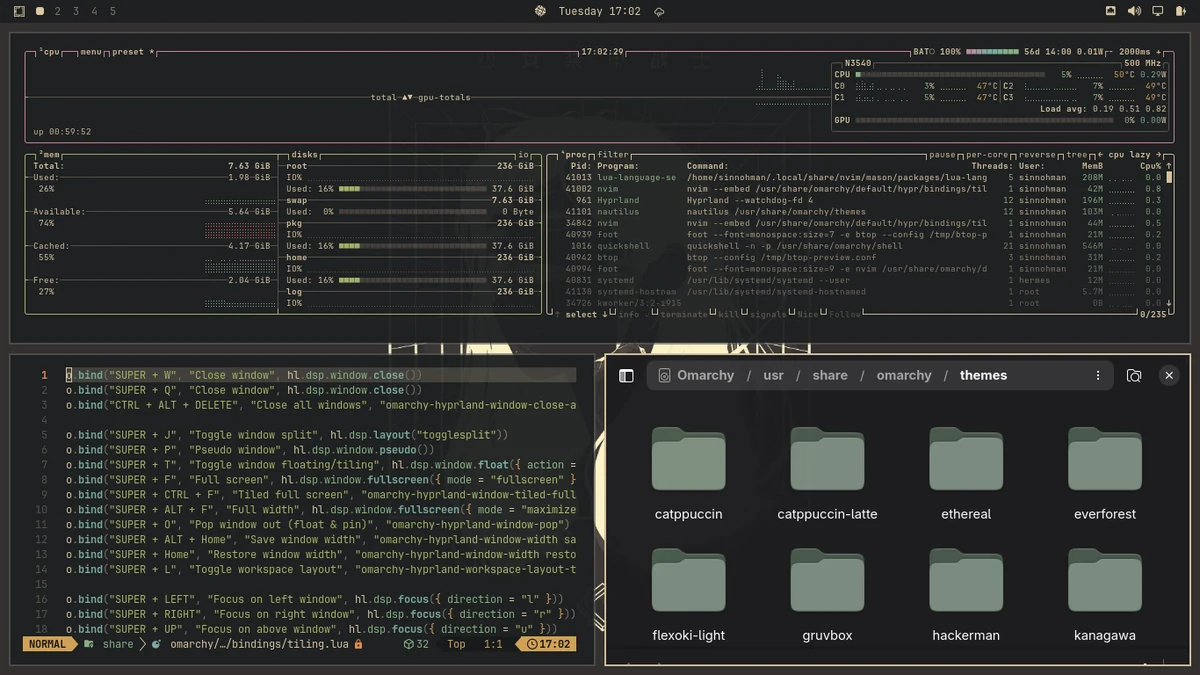1200x675 pixels.
Task: Increase btop update interval with plus
Action: pos(1159,51)
